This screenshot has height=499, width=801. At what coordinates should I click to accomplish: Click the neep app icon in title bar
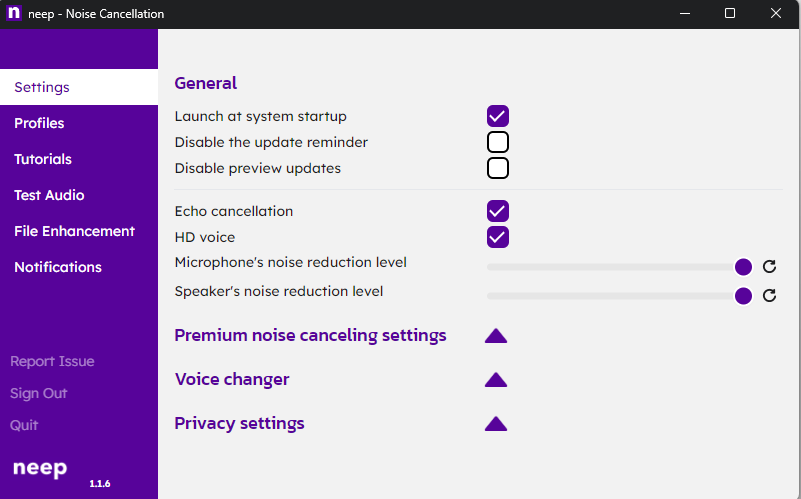point(15,14)
